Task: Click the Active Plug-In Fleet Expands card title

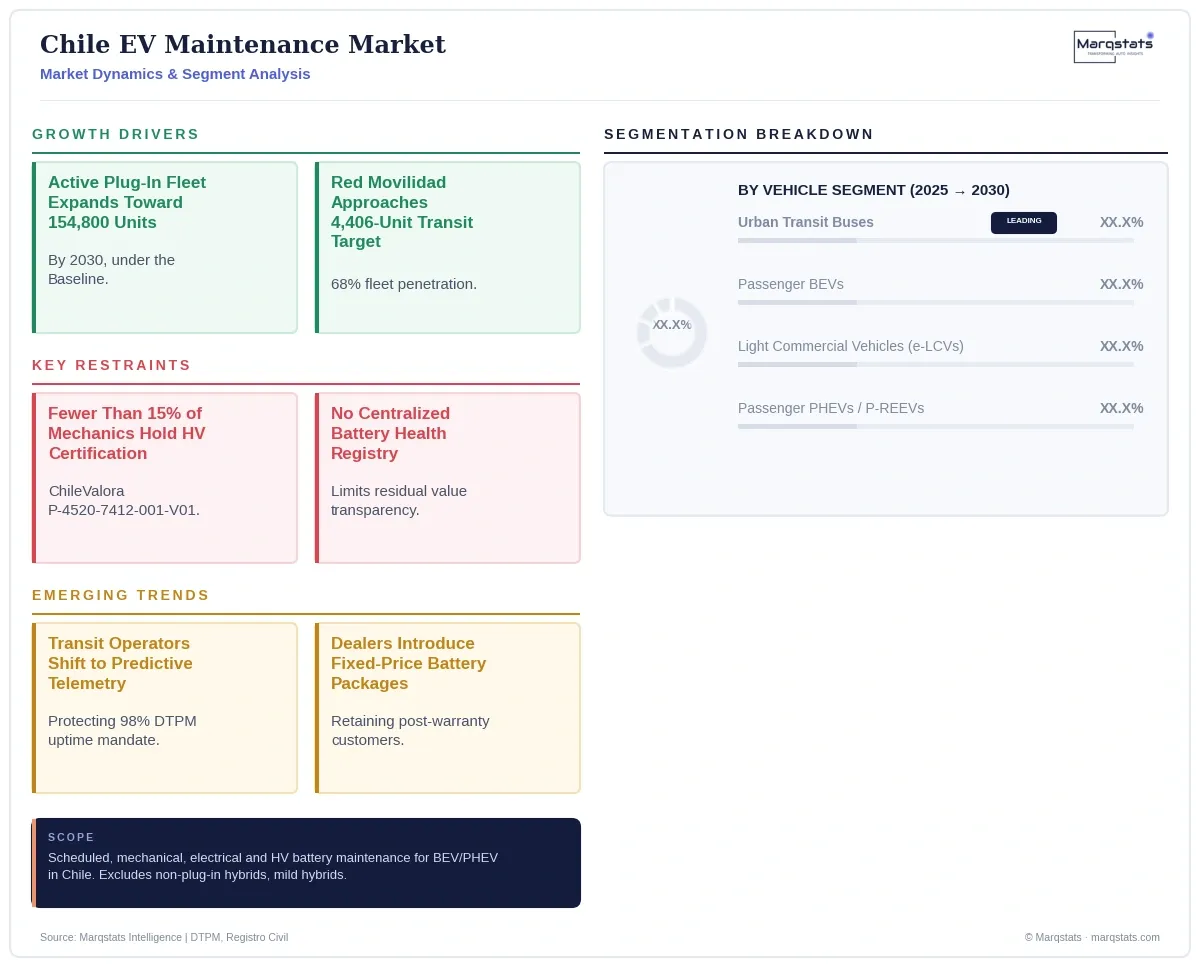Action: point(127,202)
